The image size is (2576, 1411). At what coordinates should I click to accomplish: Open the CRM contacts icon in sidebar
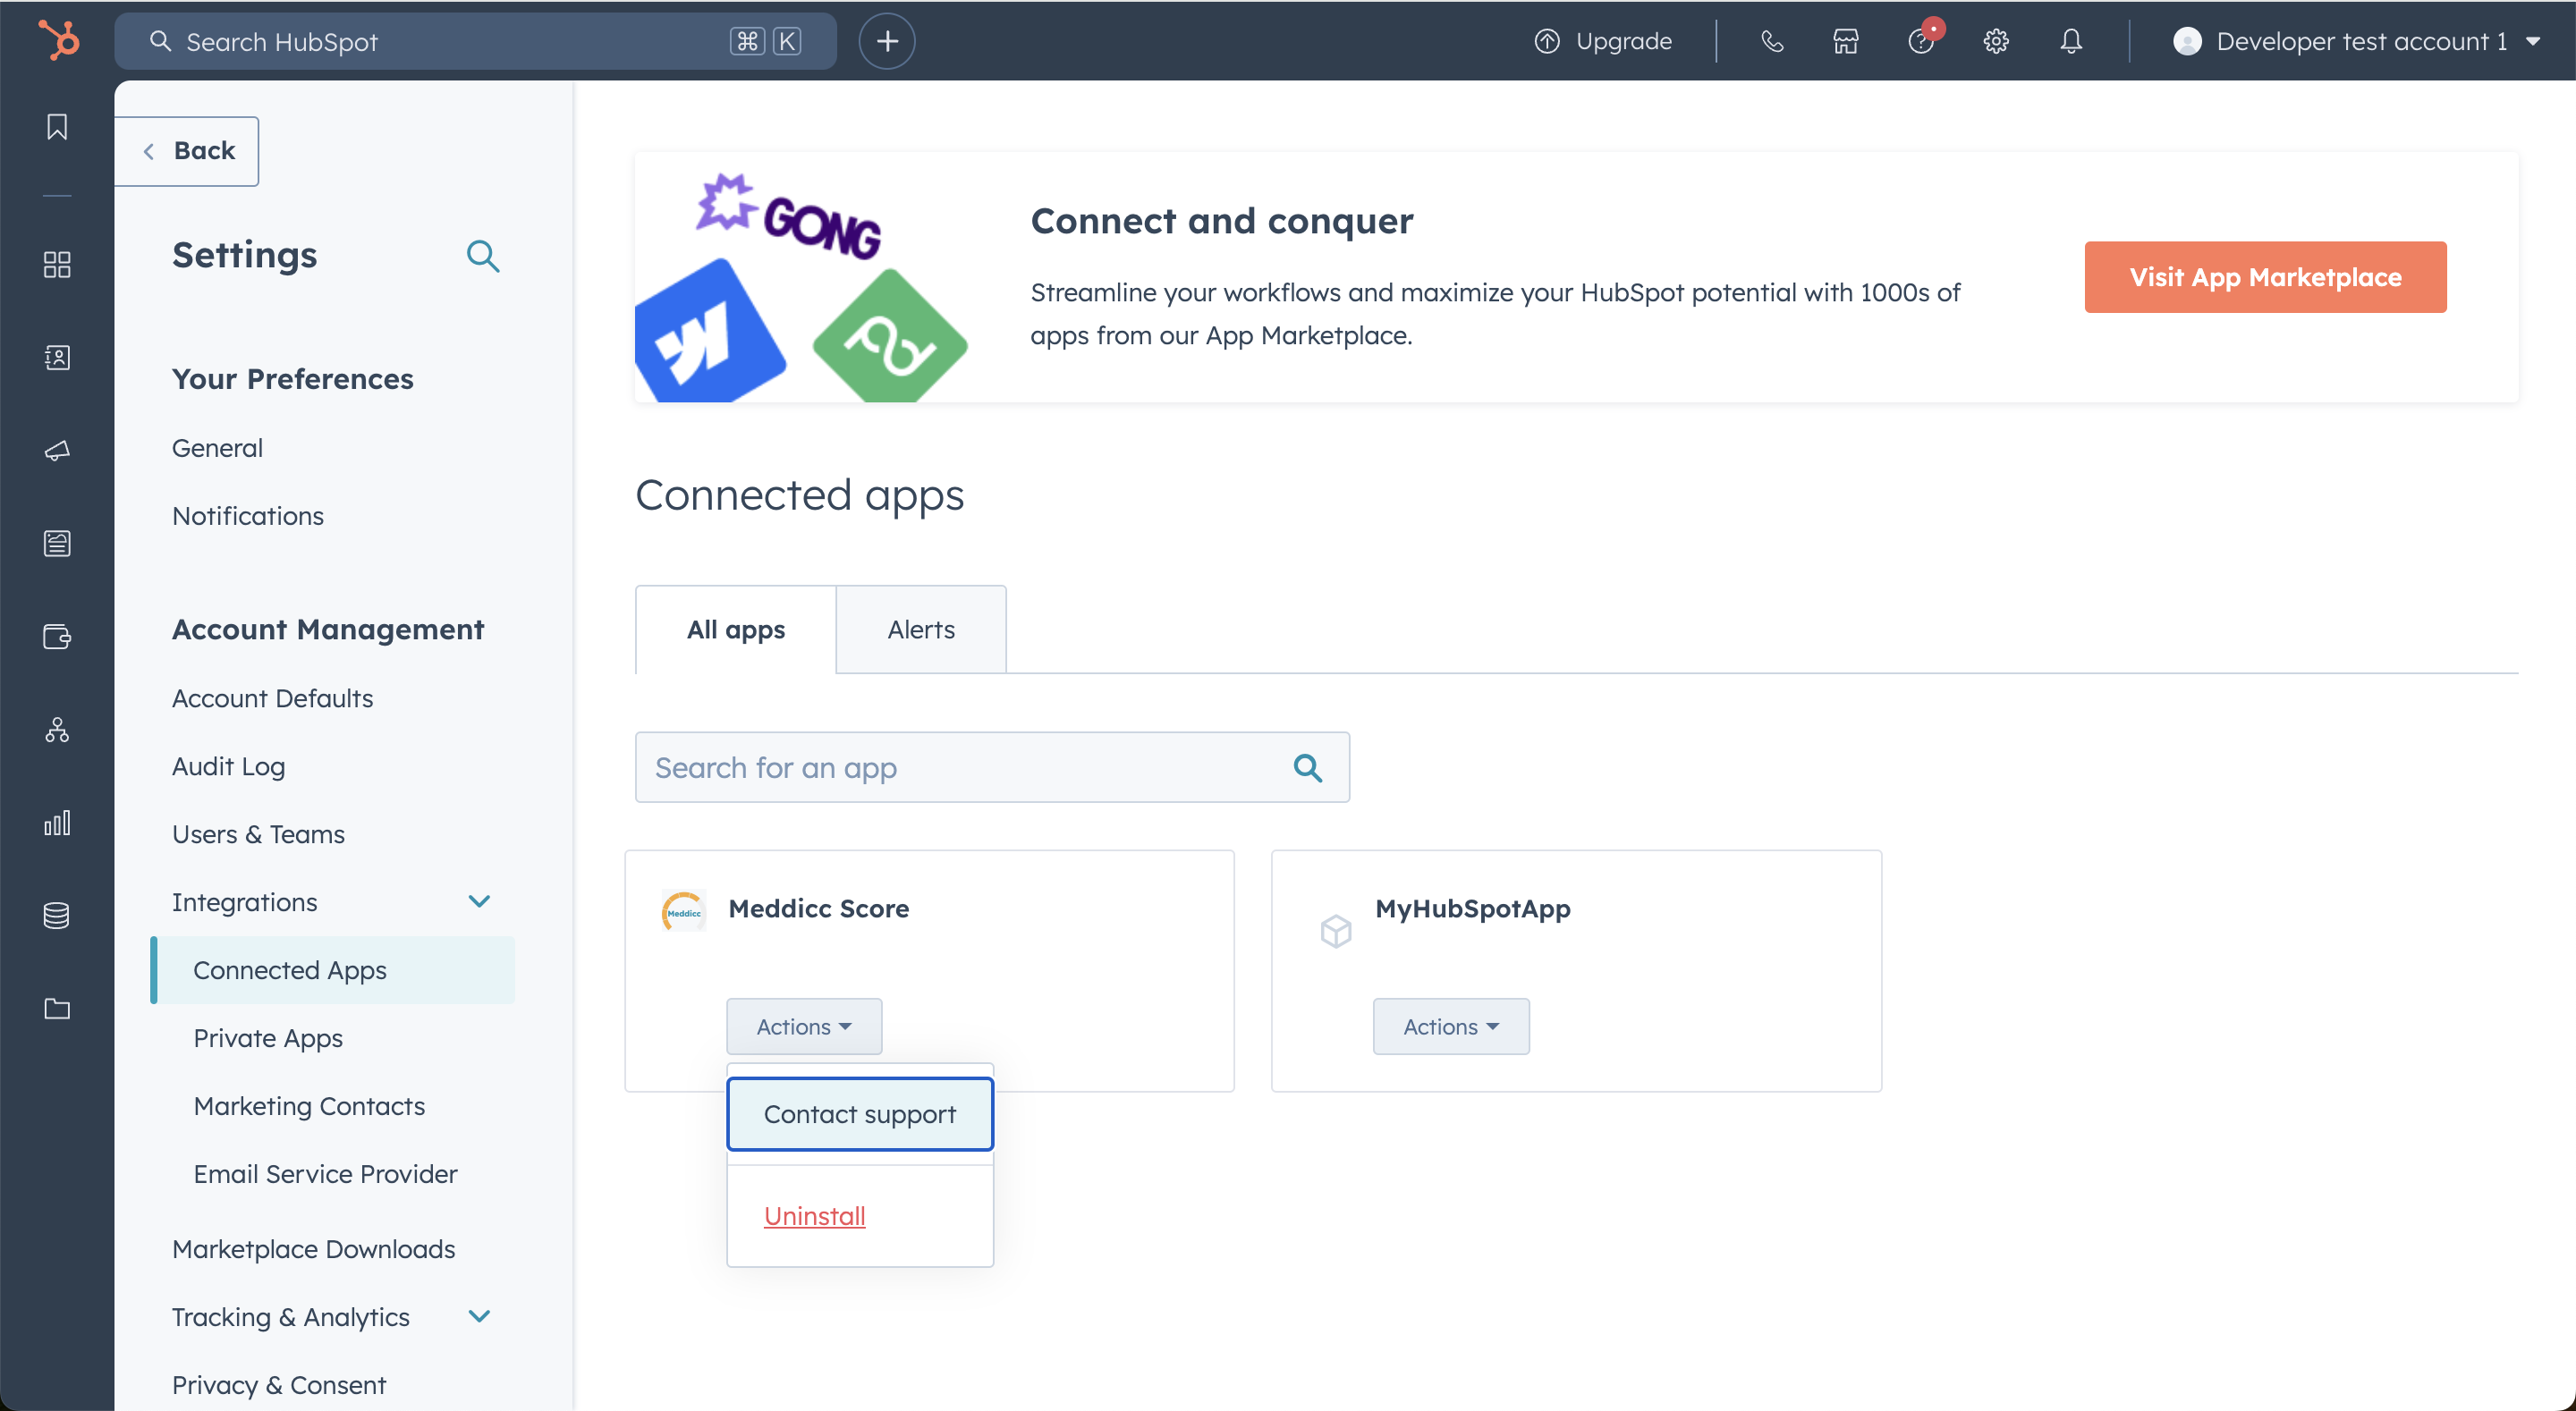coord(57,357)
